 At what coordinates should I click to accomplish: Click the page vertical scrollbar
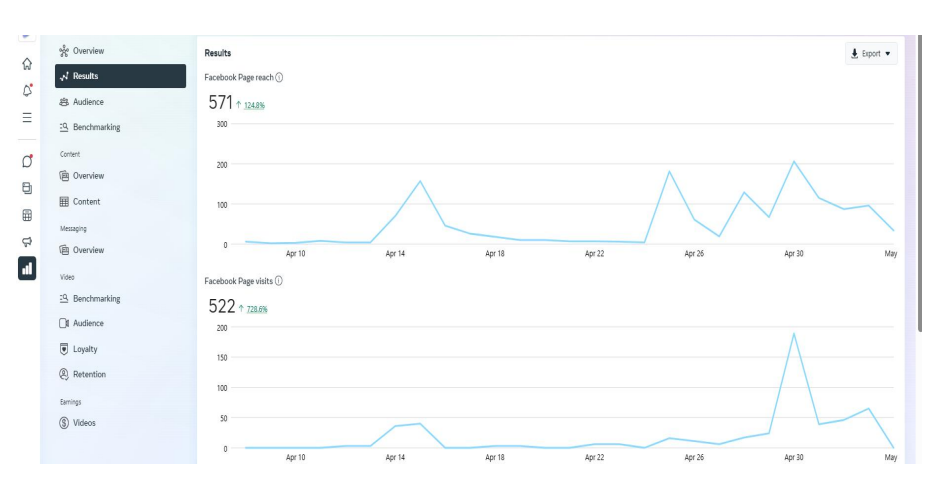(x=920, y=183)
